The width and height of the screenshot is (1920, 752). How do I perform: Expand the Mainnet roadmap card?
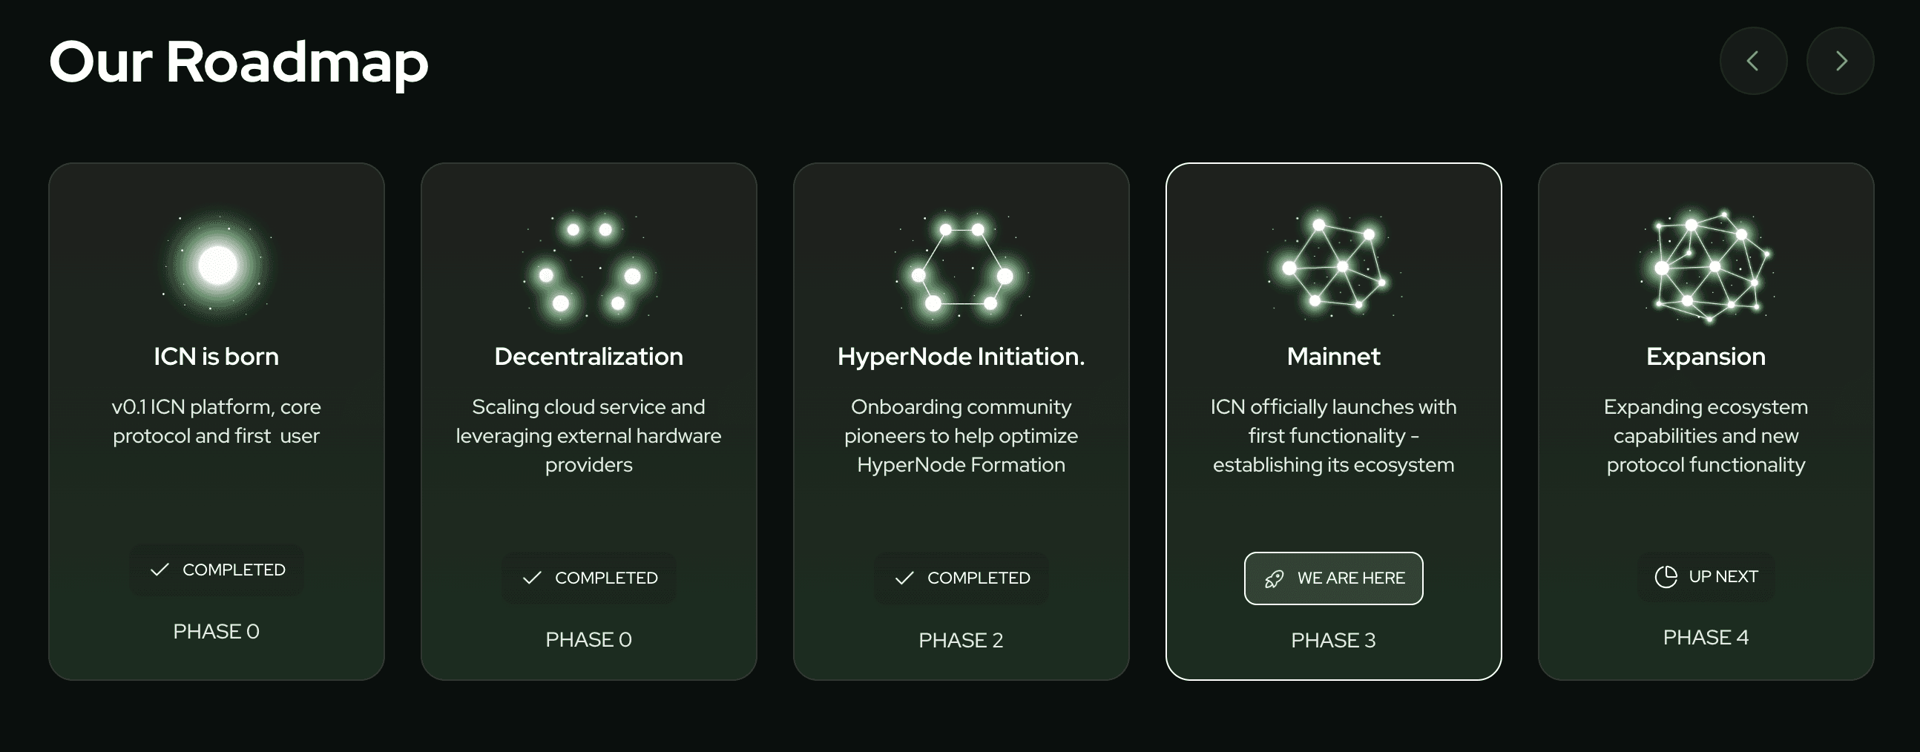(1333, 420)
